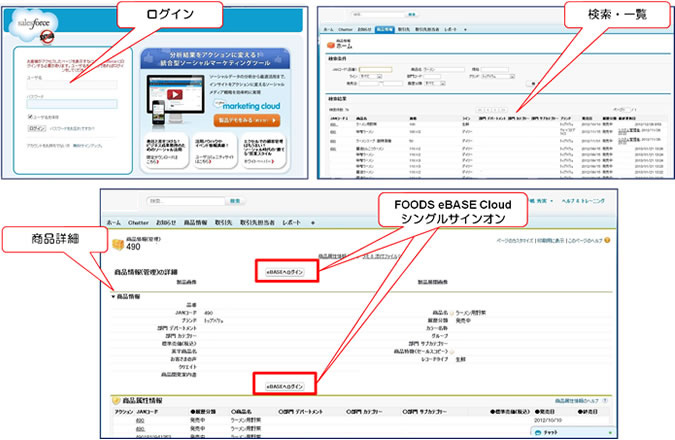Click the yellow box product icon beside 490
This screenshot has width=675, height=440.
[118, 245]
